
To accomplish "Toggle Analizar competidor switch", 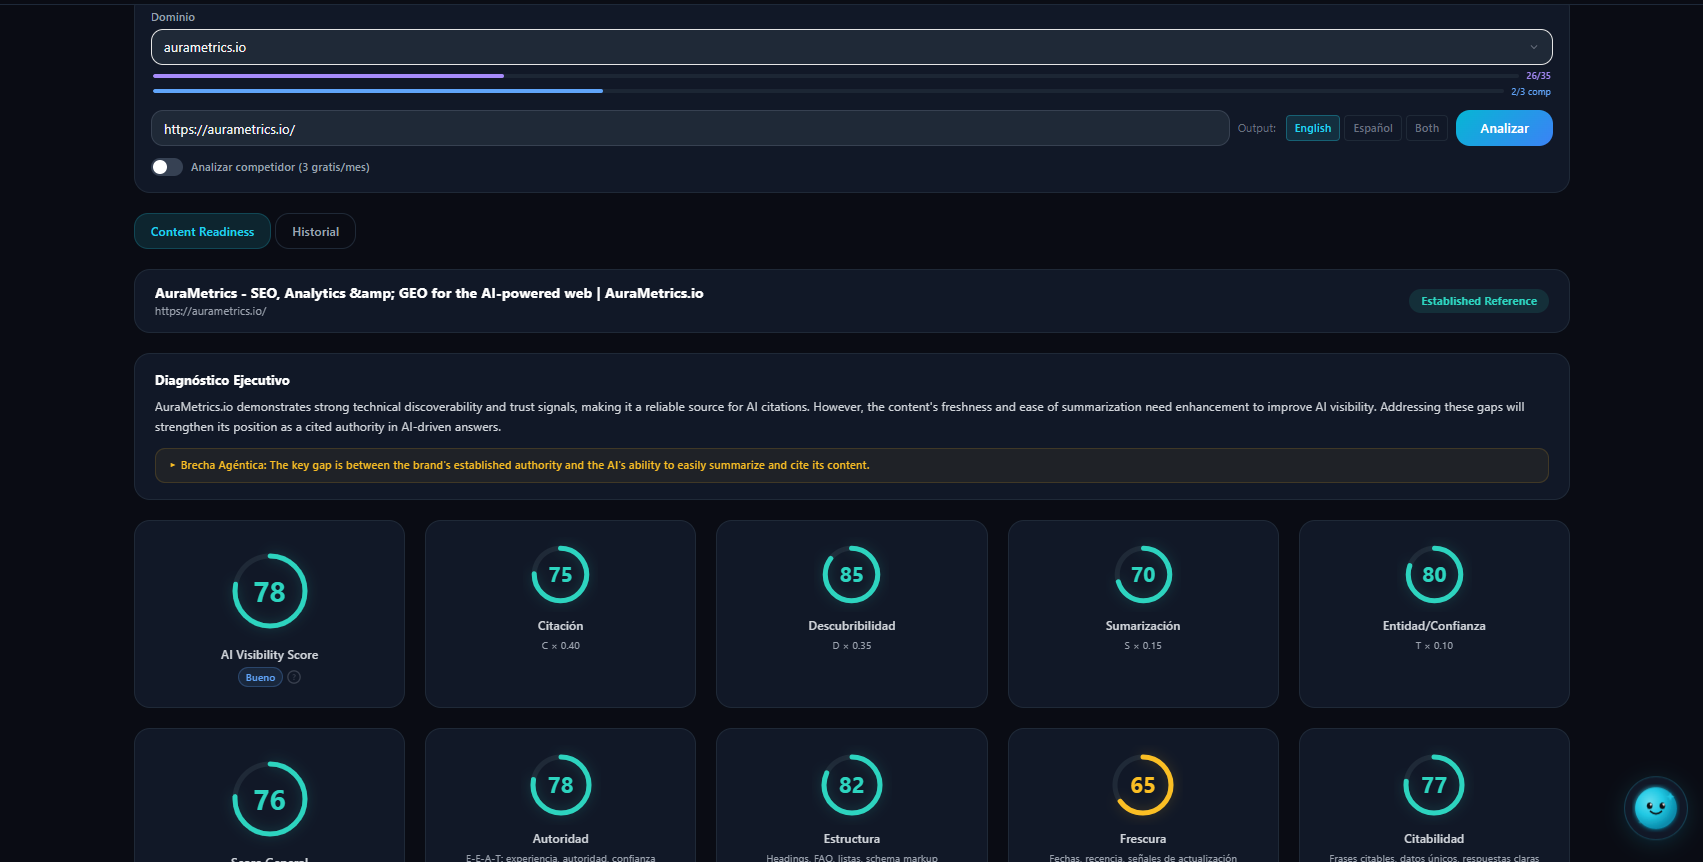I will [167, 167].
